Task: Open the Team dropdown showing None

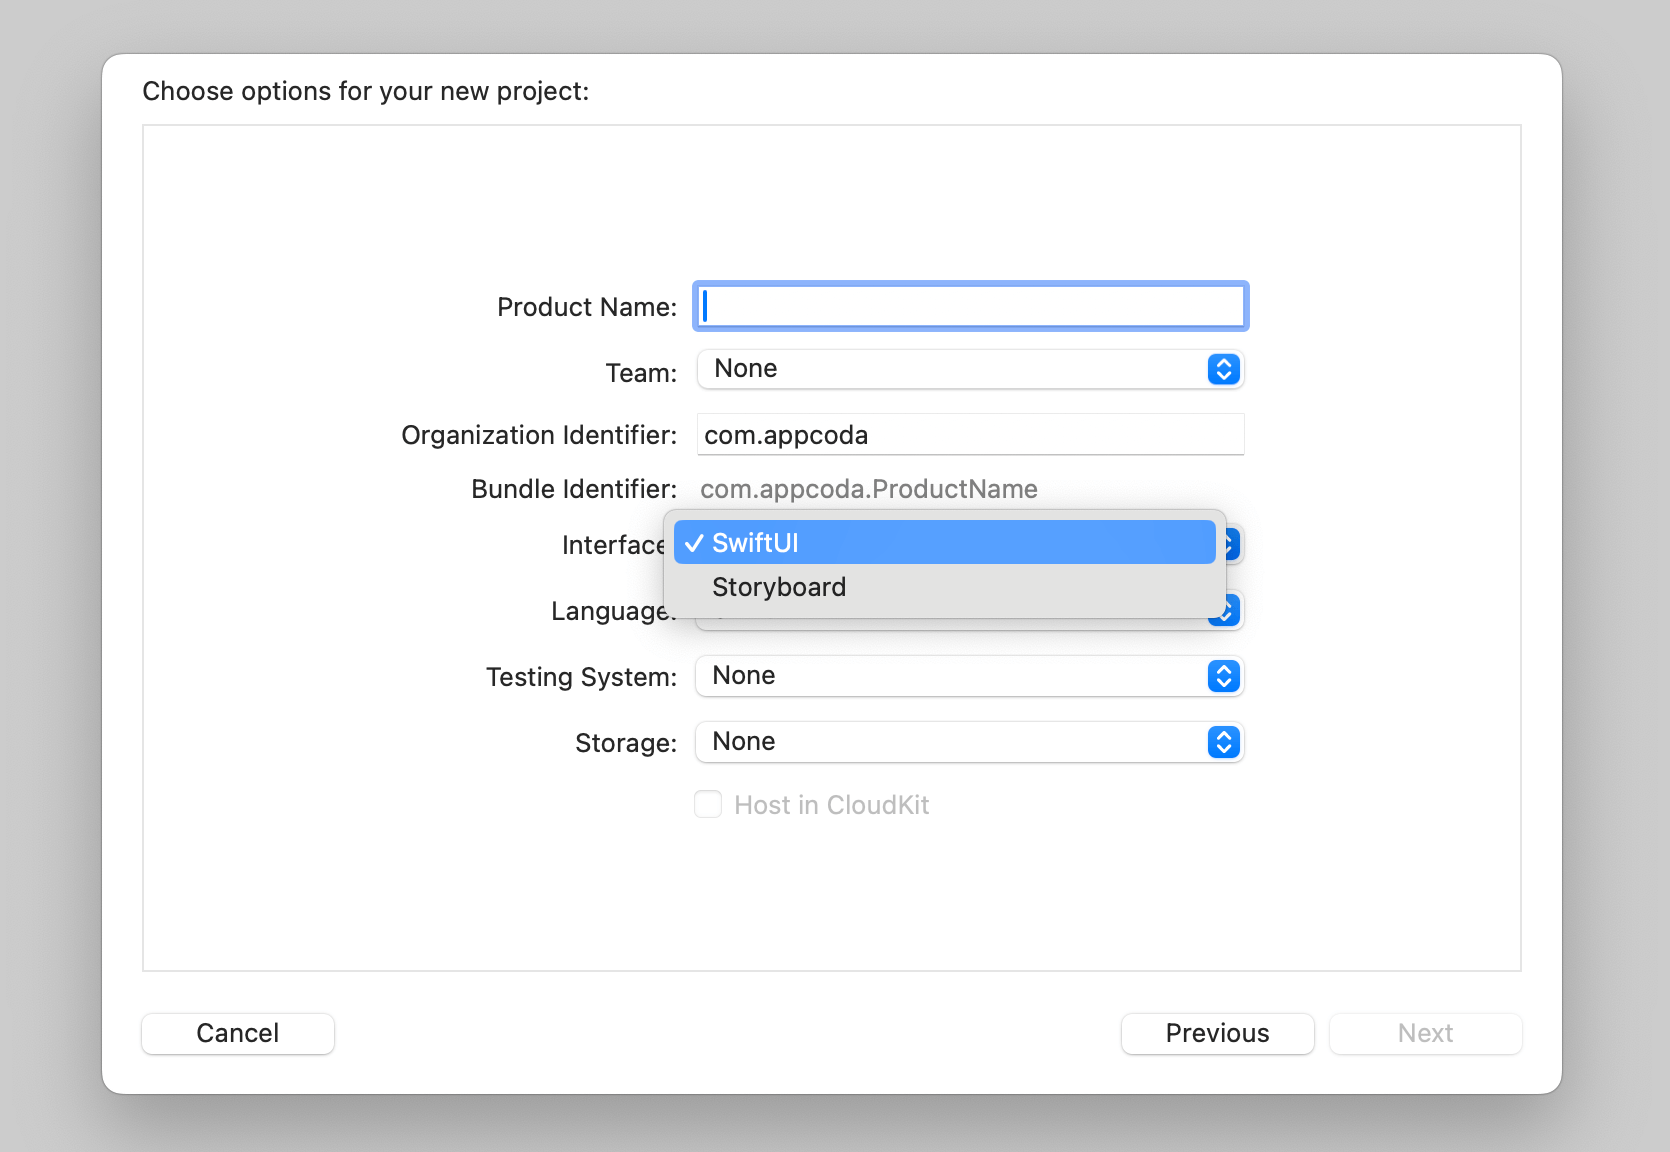Action: (x=950, y=369)
